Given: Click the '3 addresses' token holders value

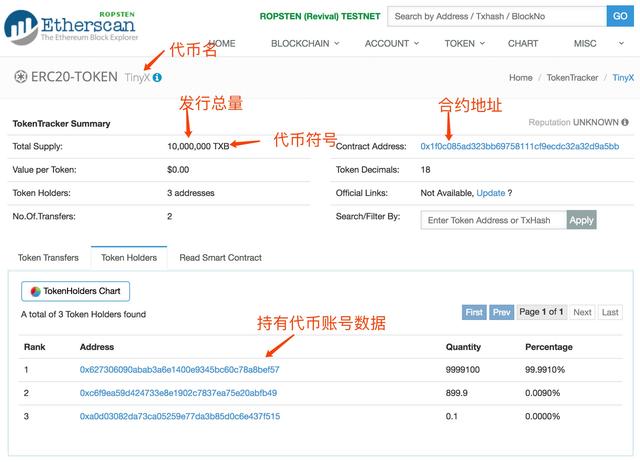Looking at the screenshot, I should (191, 193).
